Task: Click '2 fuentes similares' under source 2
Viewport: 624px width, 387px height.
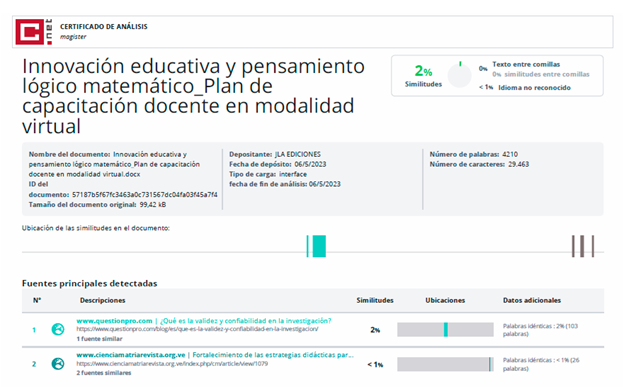Action: 104,373
